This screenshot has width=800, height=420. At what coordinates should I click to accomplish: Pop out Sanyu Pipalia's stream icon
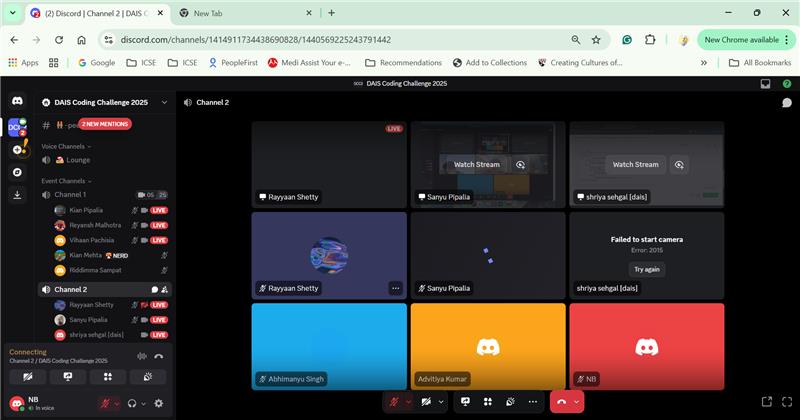(520, 165)
